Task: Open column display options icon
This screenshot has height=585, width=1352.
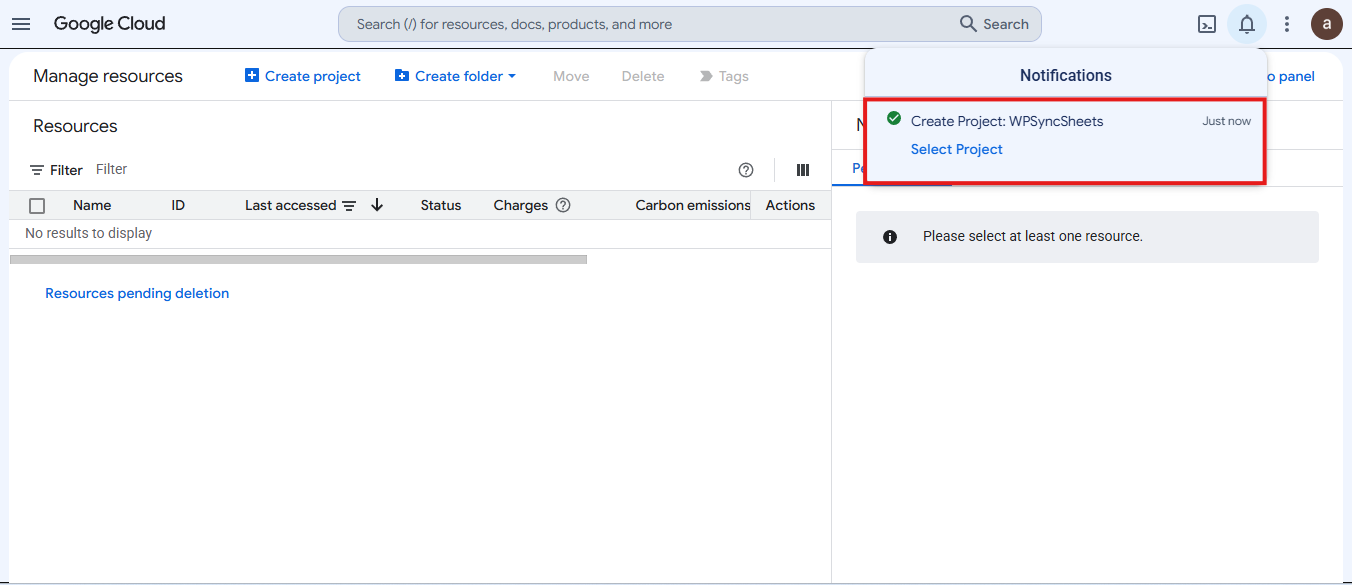Action: [x=802, y=170]
